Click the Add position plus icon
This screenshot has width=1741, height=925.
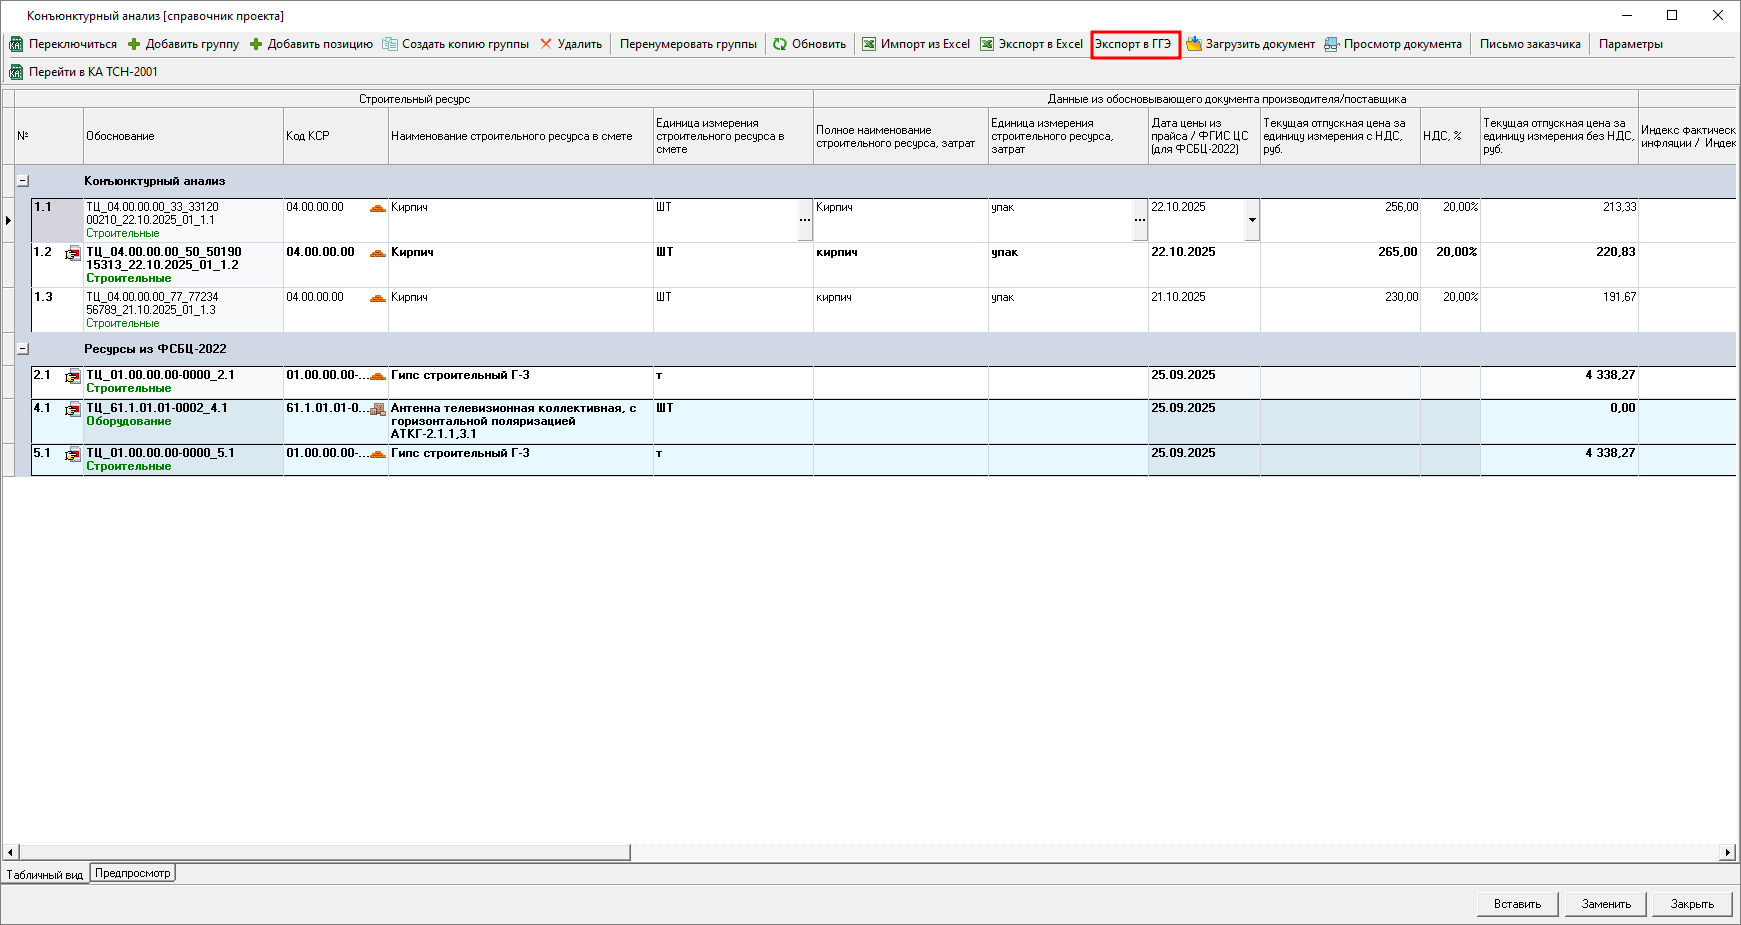[256, 44]
